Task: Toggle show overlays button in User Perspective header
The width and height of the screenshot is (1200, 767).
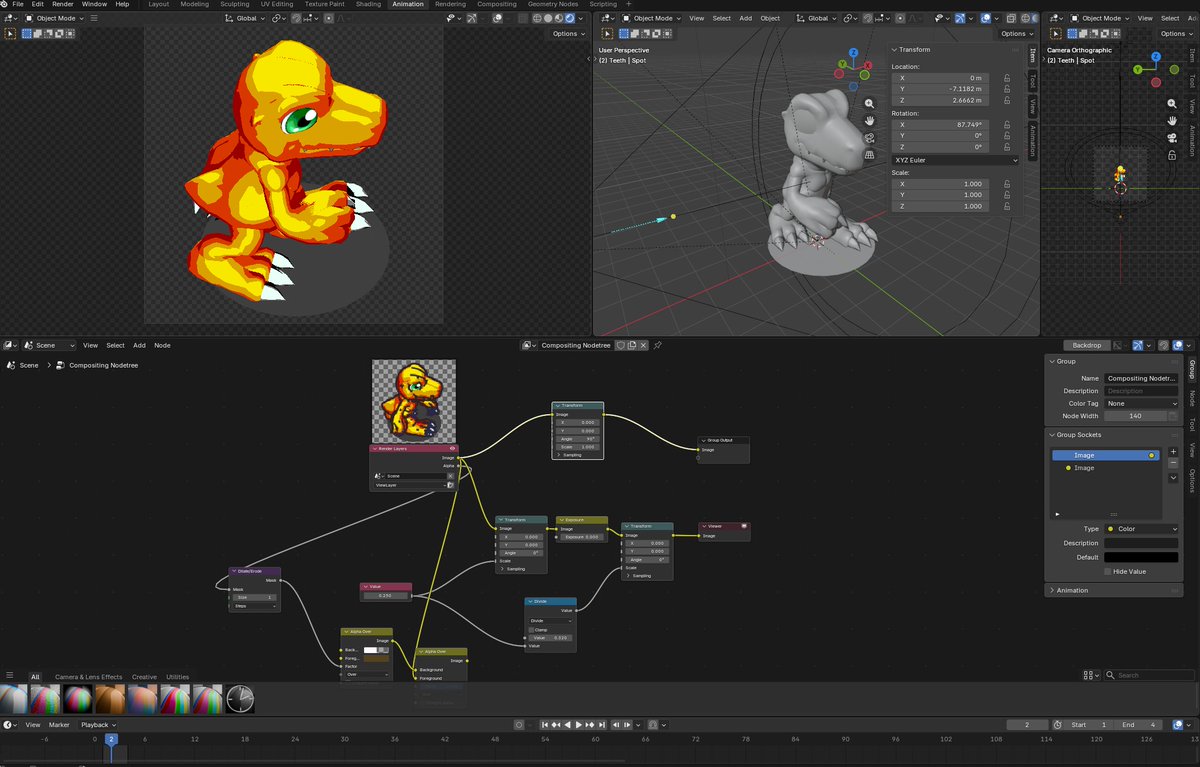Action: [986, 18]
